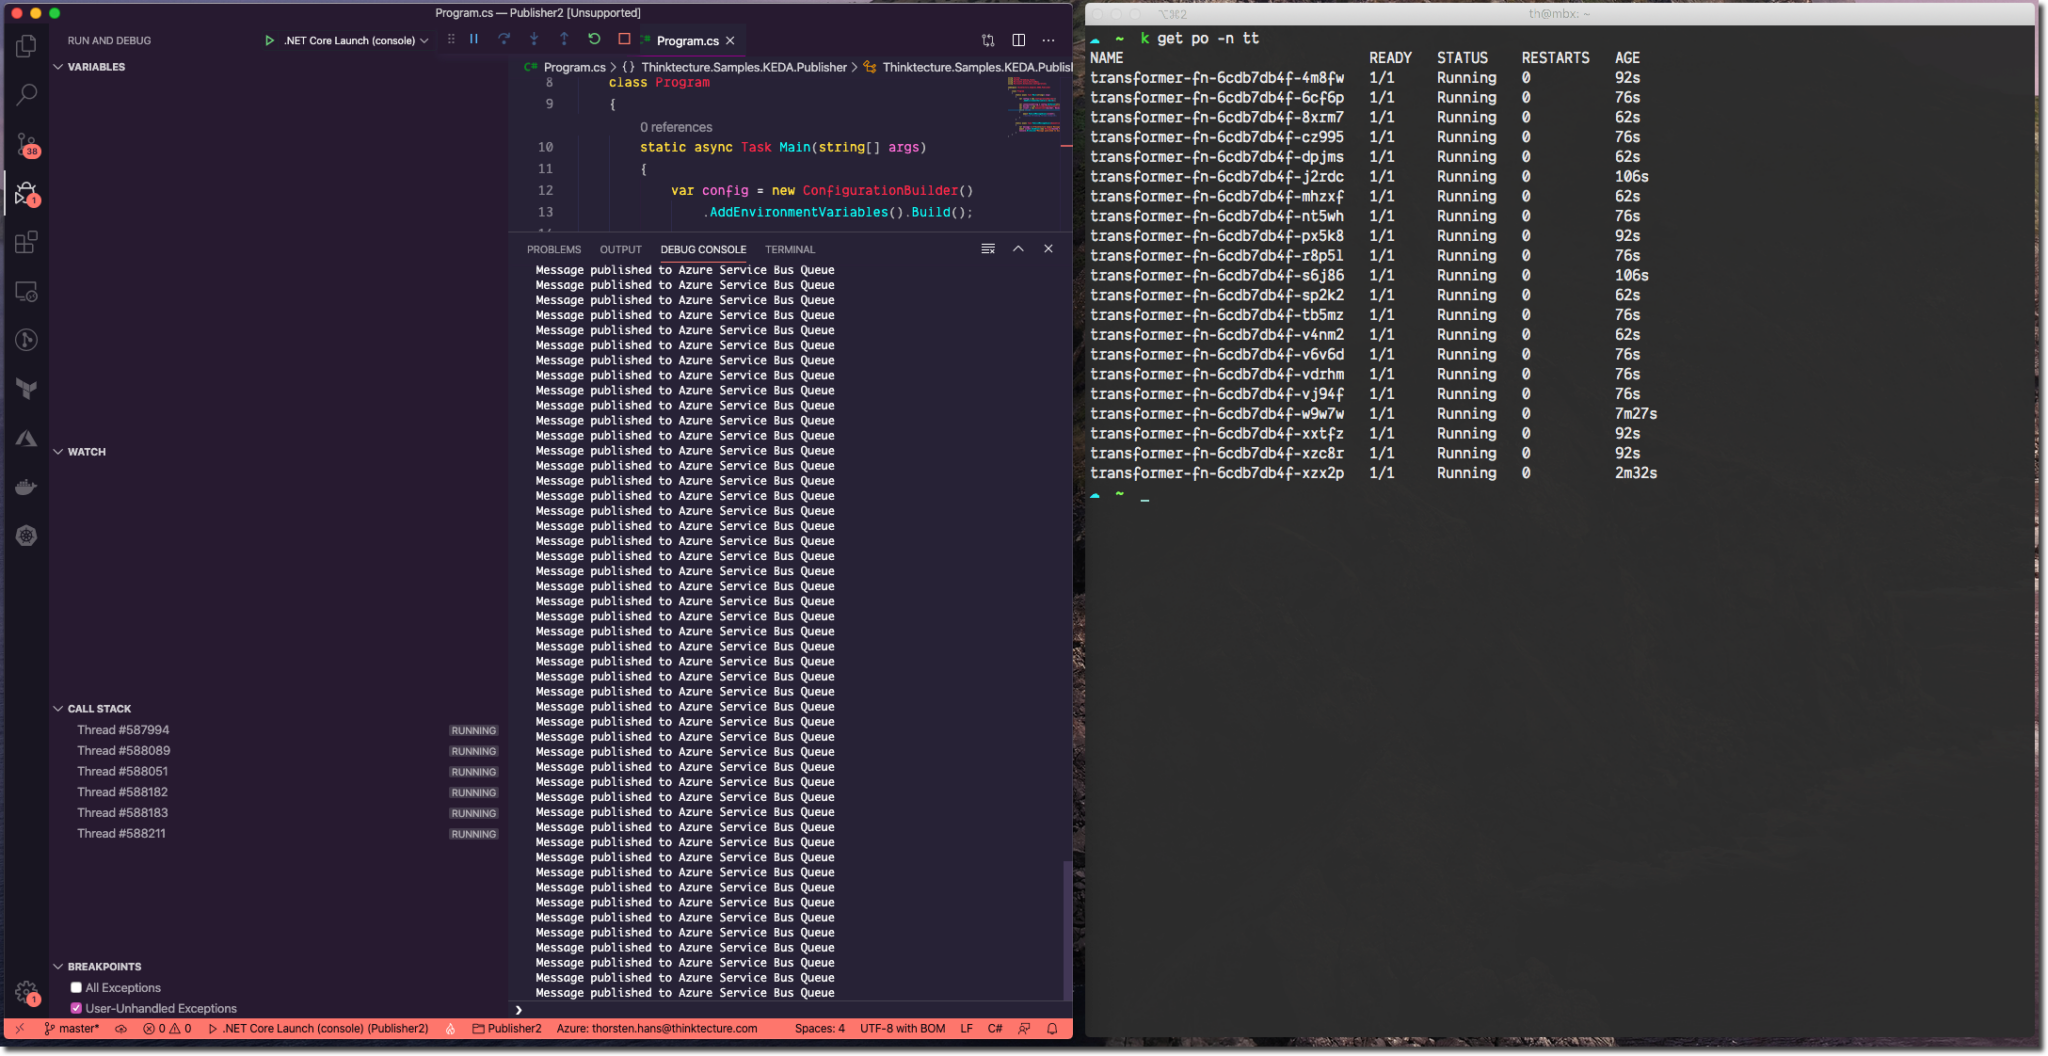This screenshot has width=2048, height=1056.
Task: Switch to the Problems tab
Action: (554, 249)
